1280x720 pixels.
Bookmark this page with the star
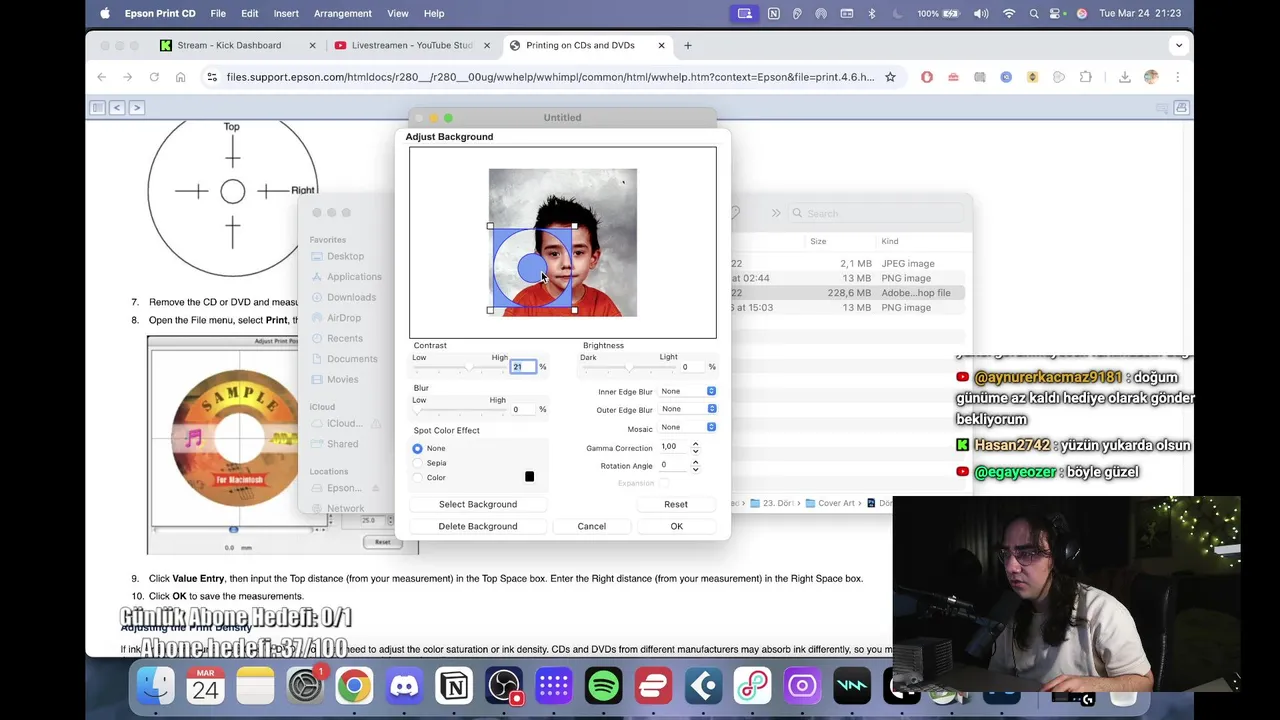click(x=890, y=77)
